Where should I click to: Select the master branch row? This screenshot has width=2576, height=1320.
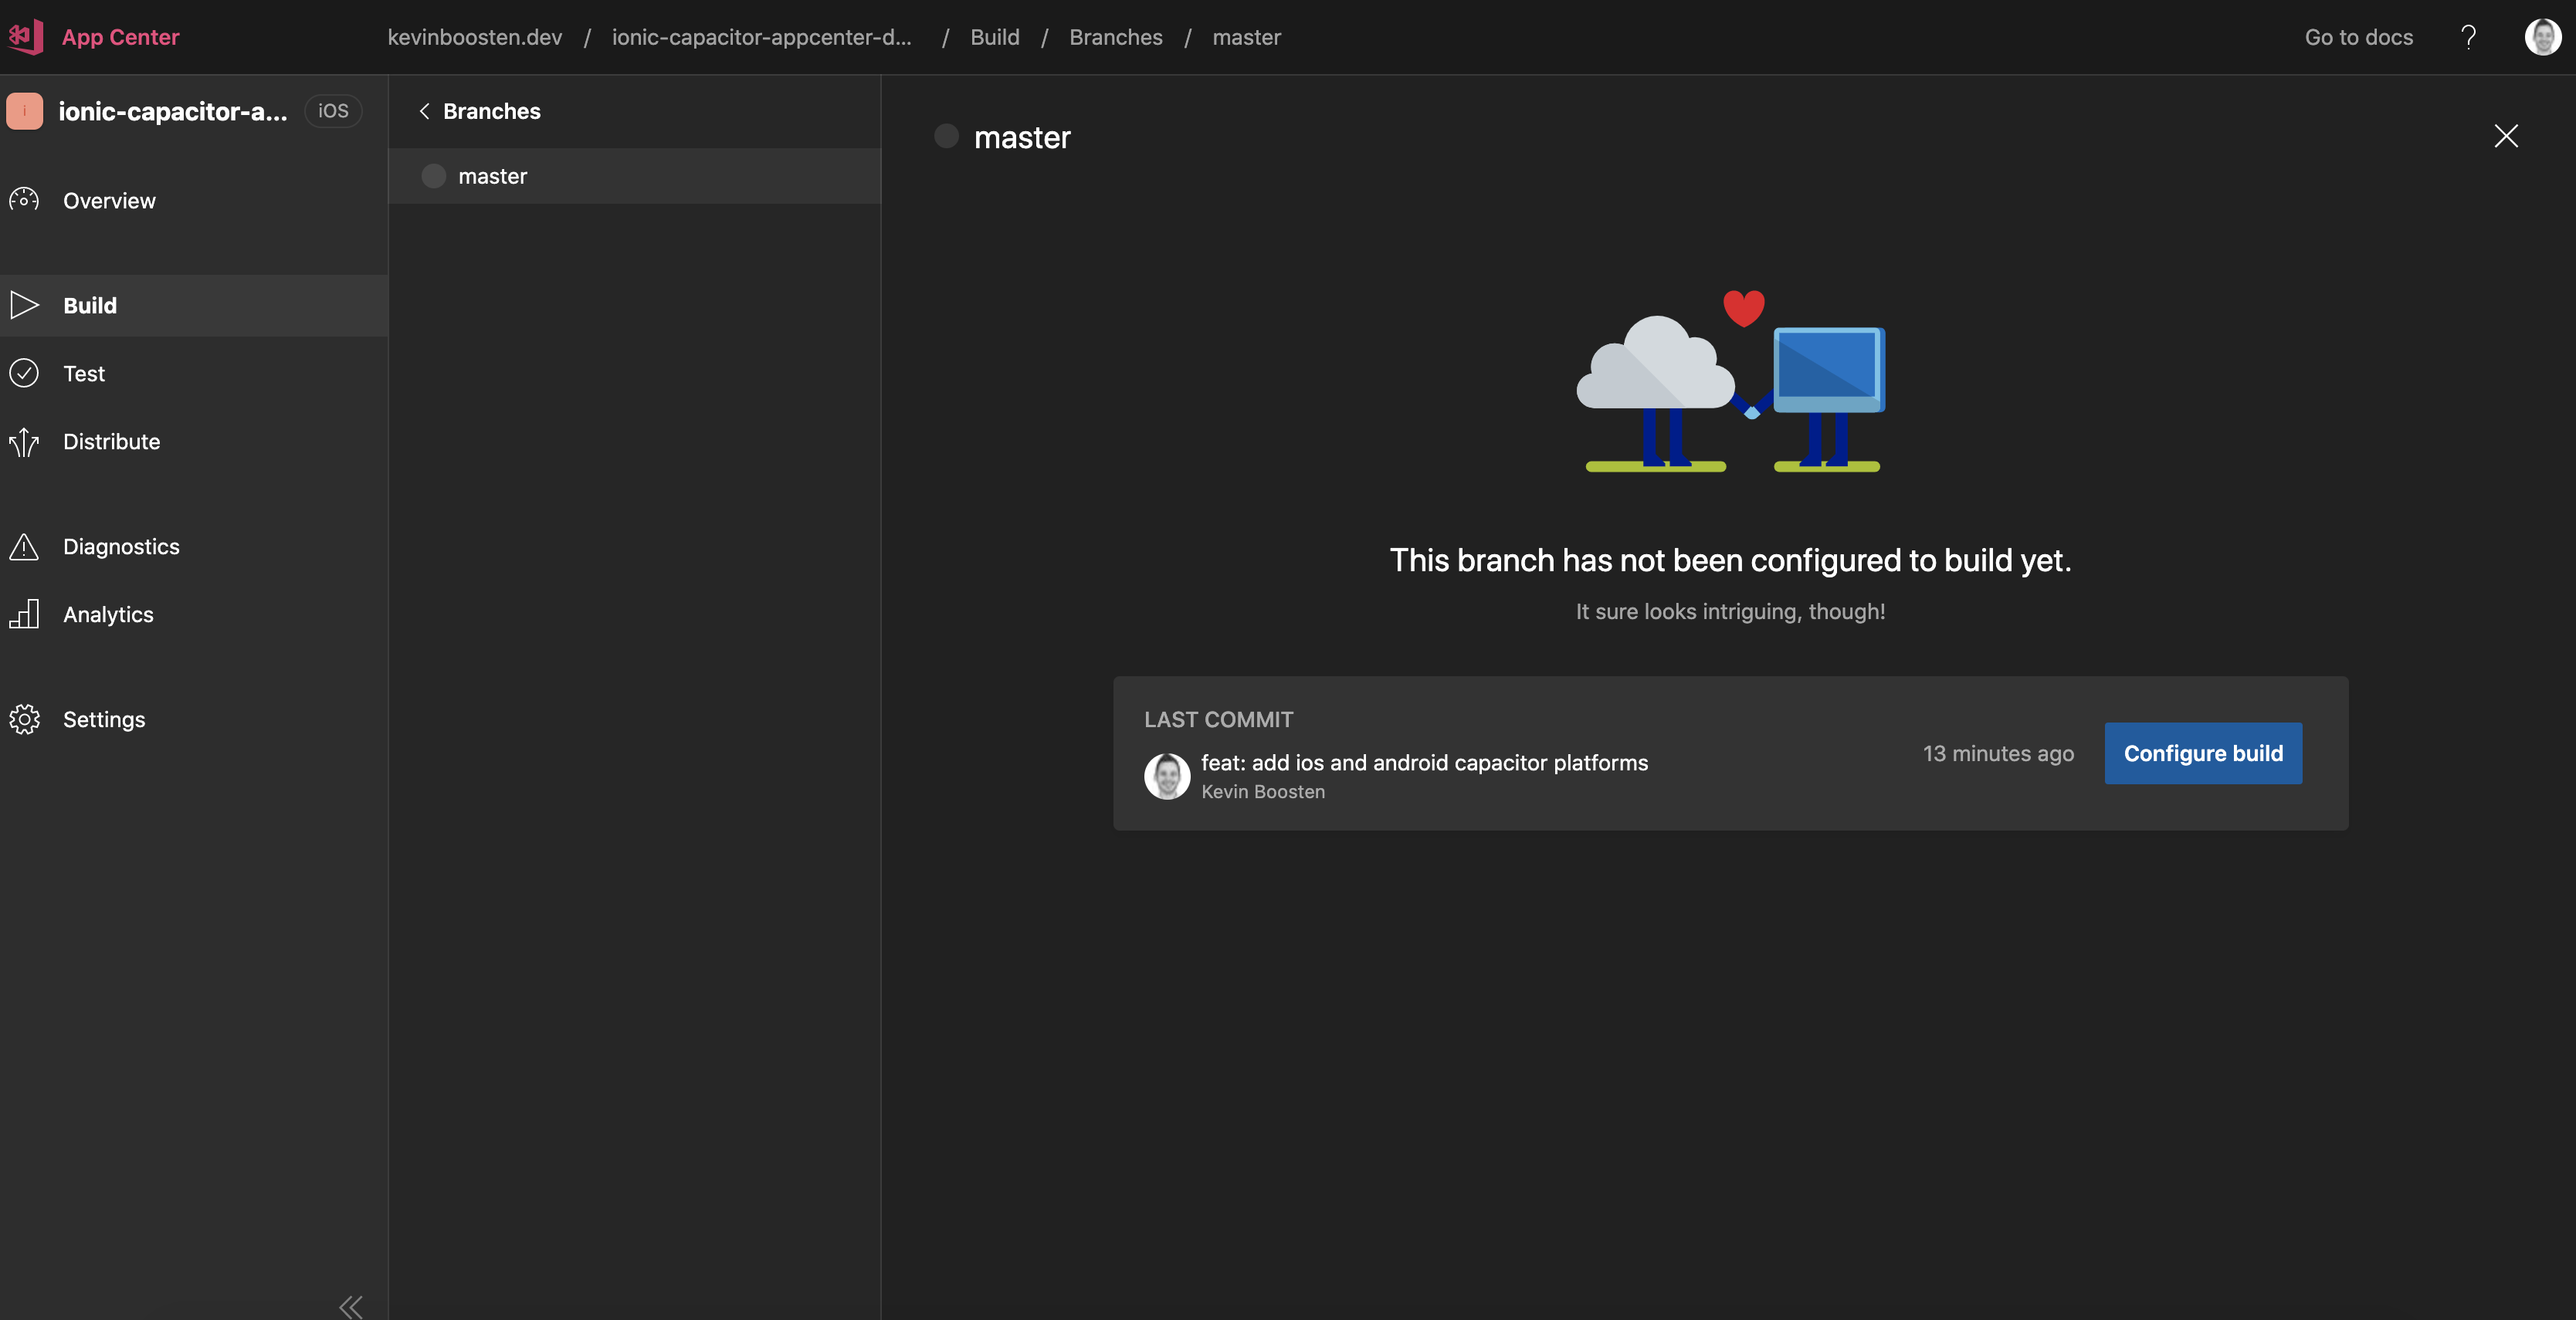tap(634, 176)
